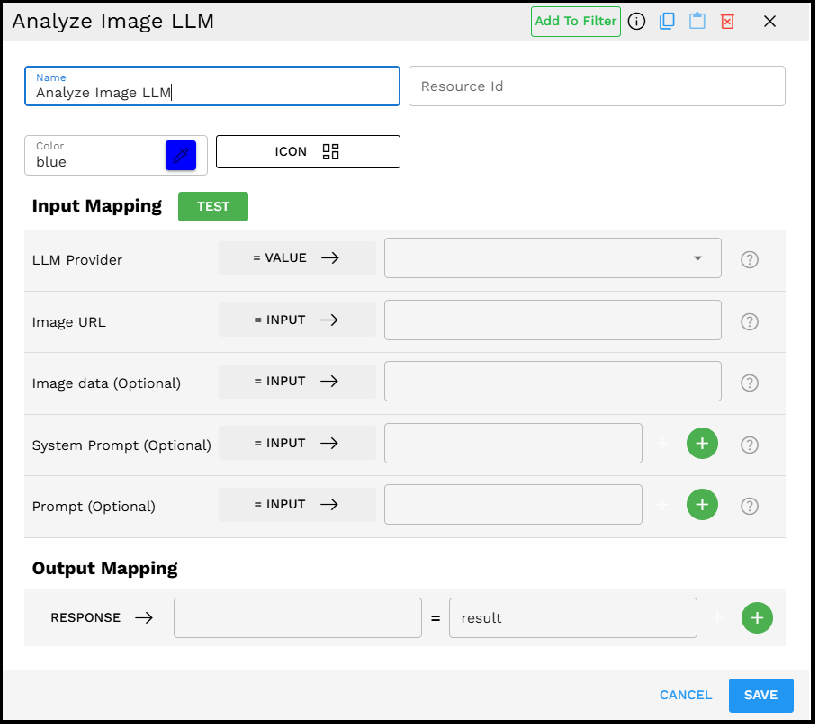Viewport: 815px width, 724px height.
Task: Click the Resource Id input field
Action: (x=597, y=86)
